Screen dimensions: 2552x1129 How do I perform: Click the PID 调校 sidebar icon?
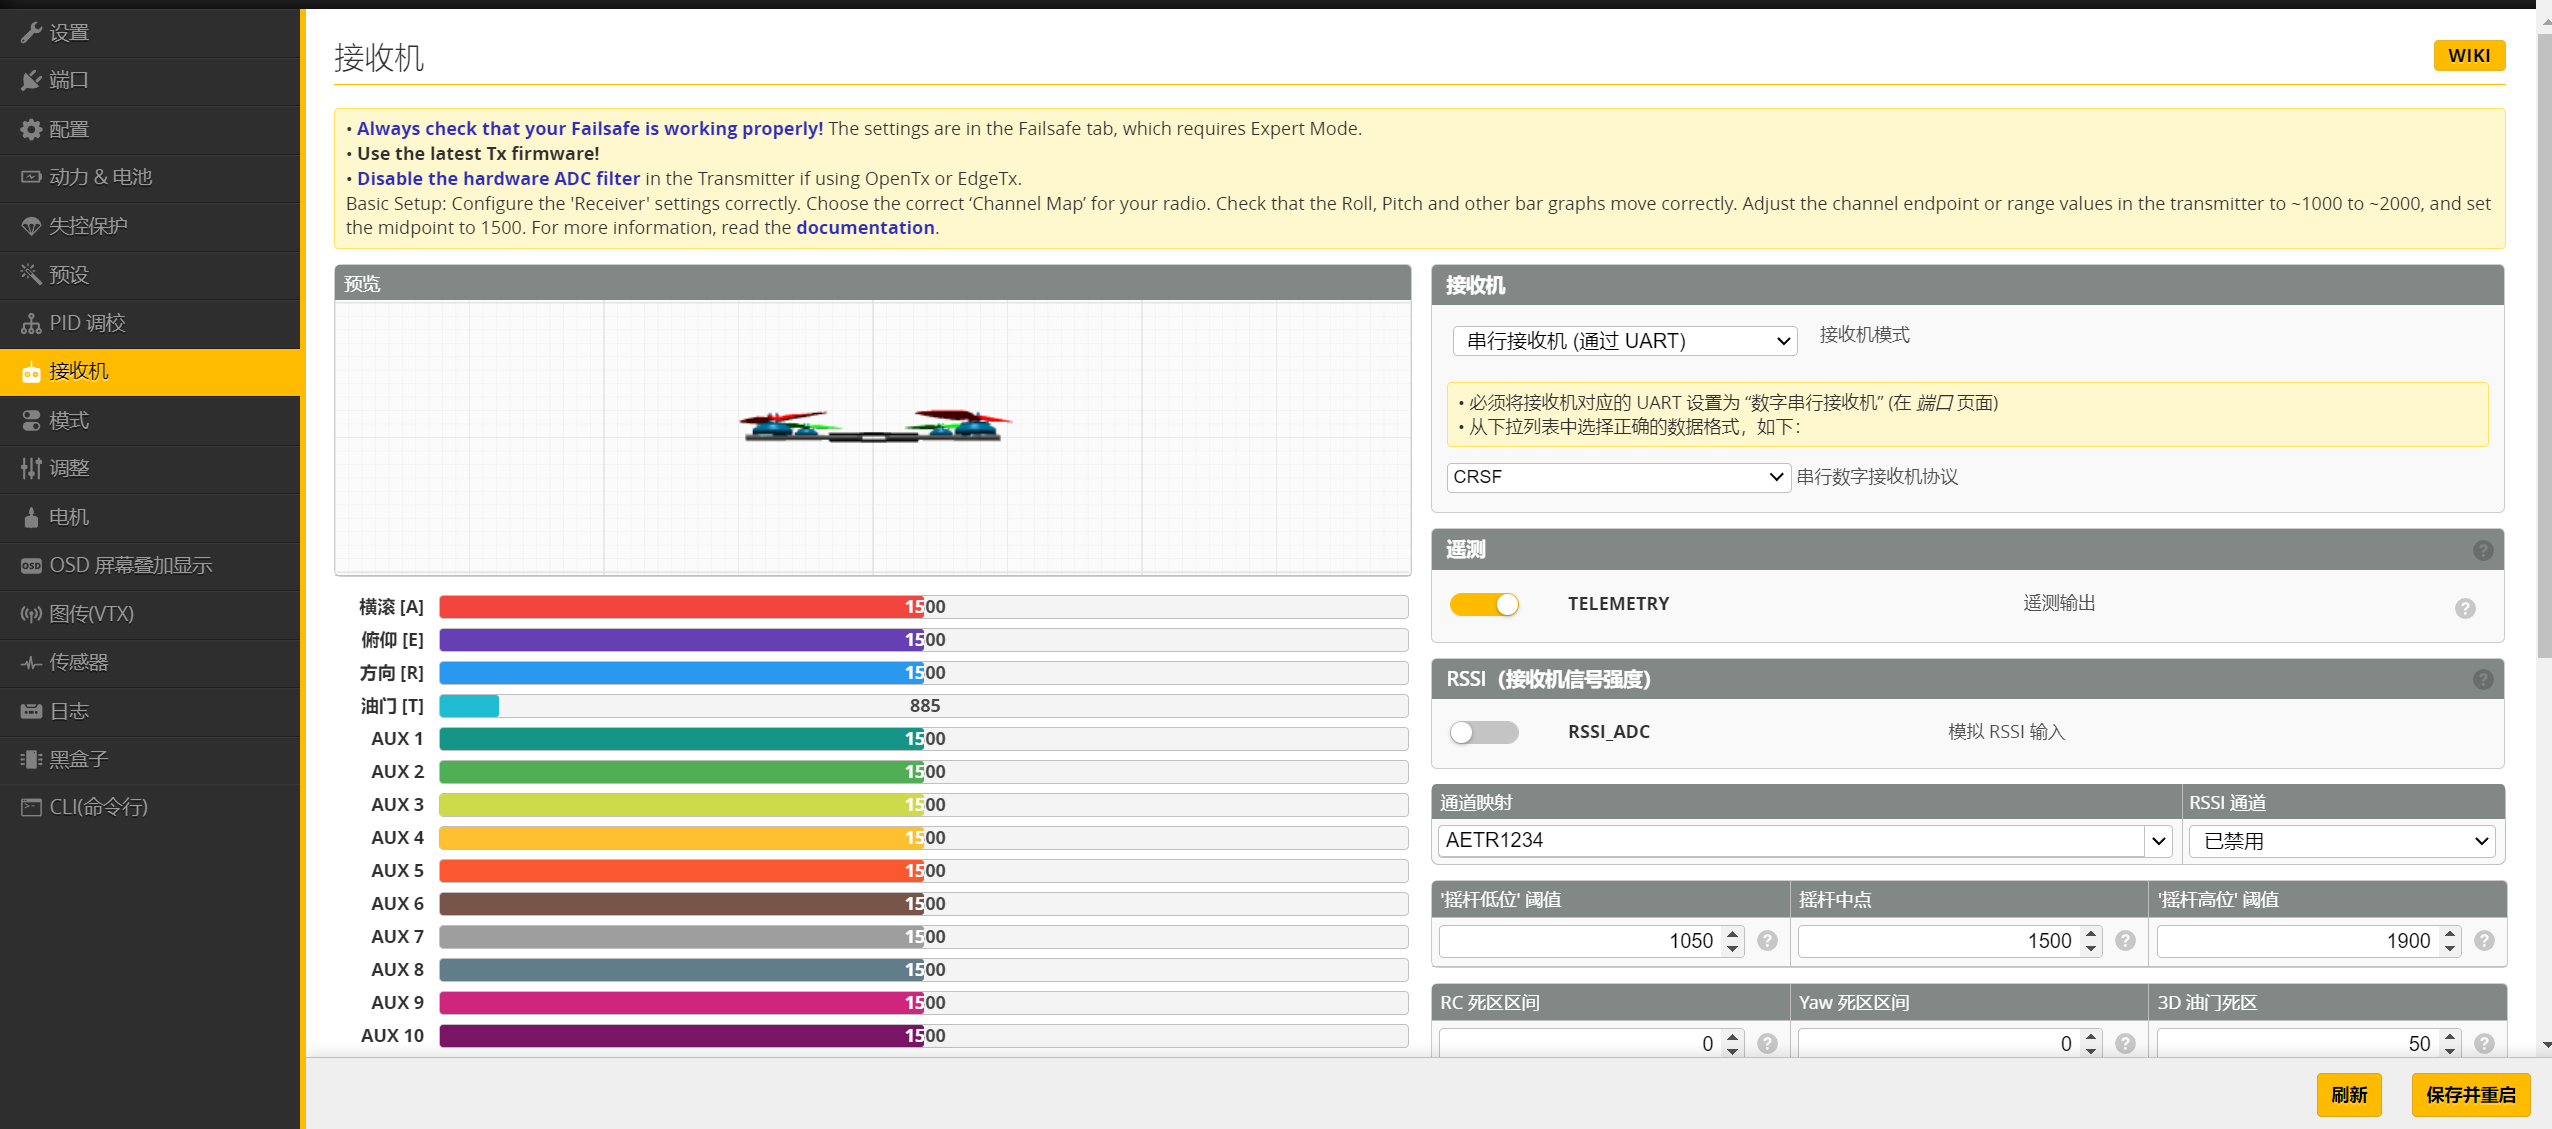click(31, 323)
